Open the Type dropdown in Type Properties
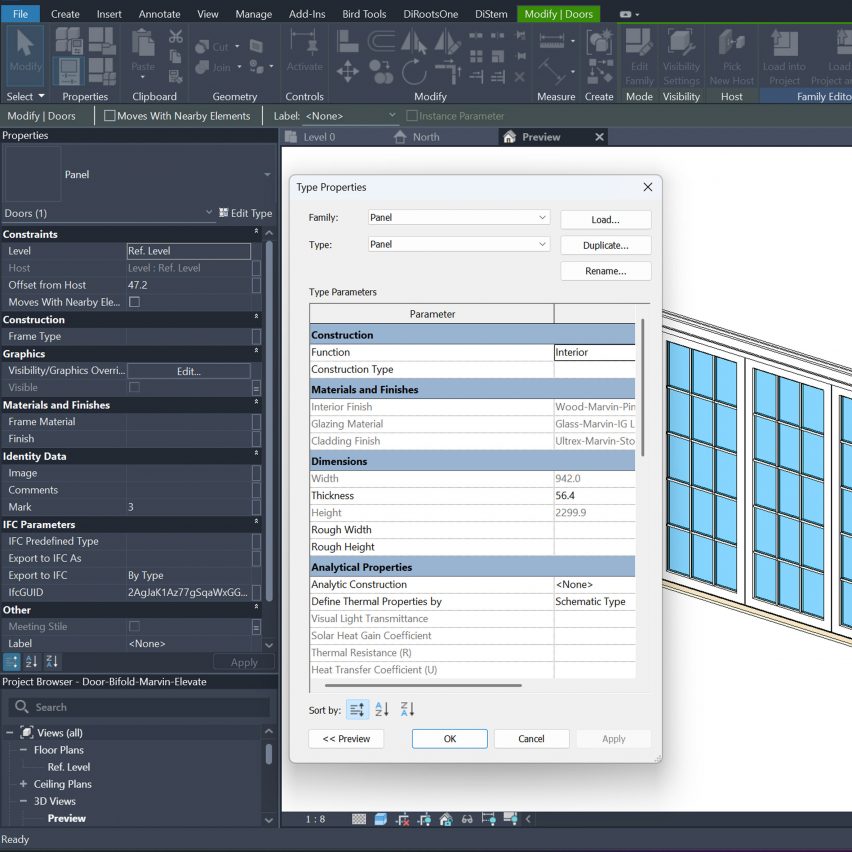 (x=459, y=245)
